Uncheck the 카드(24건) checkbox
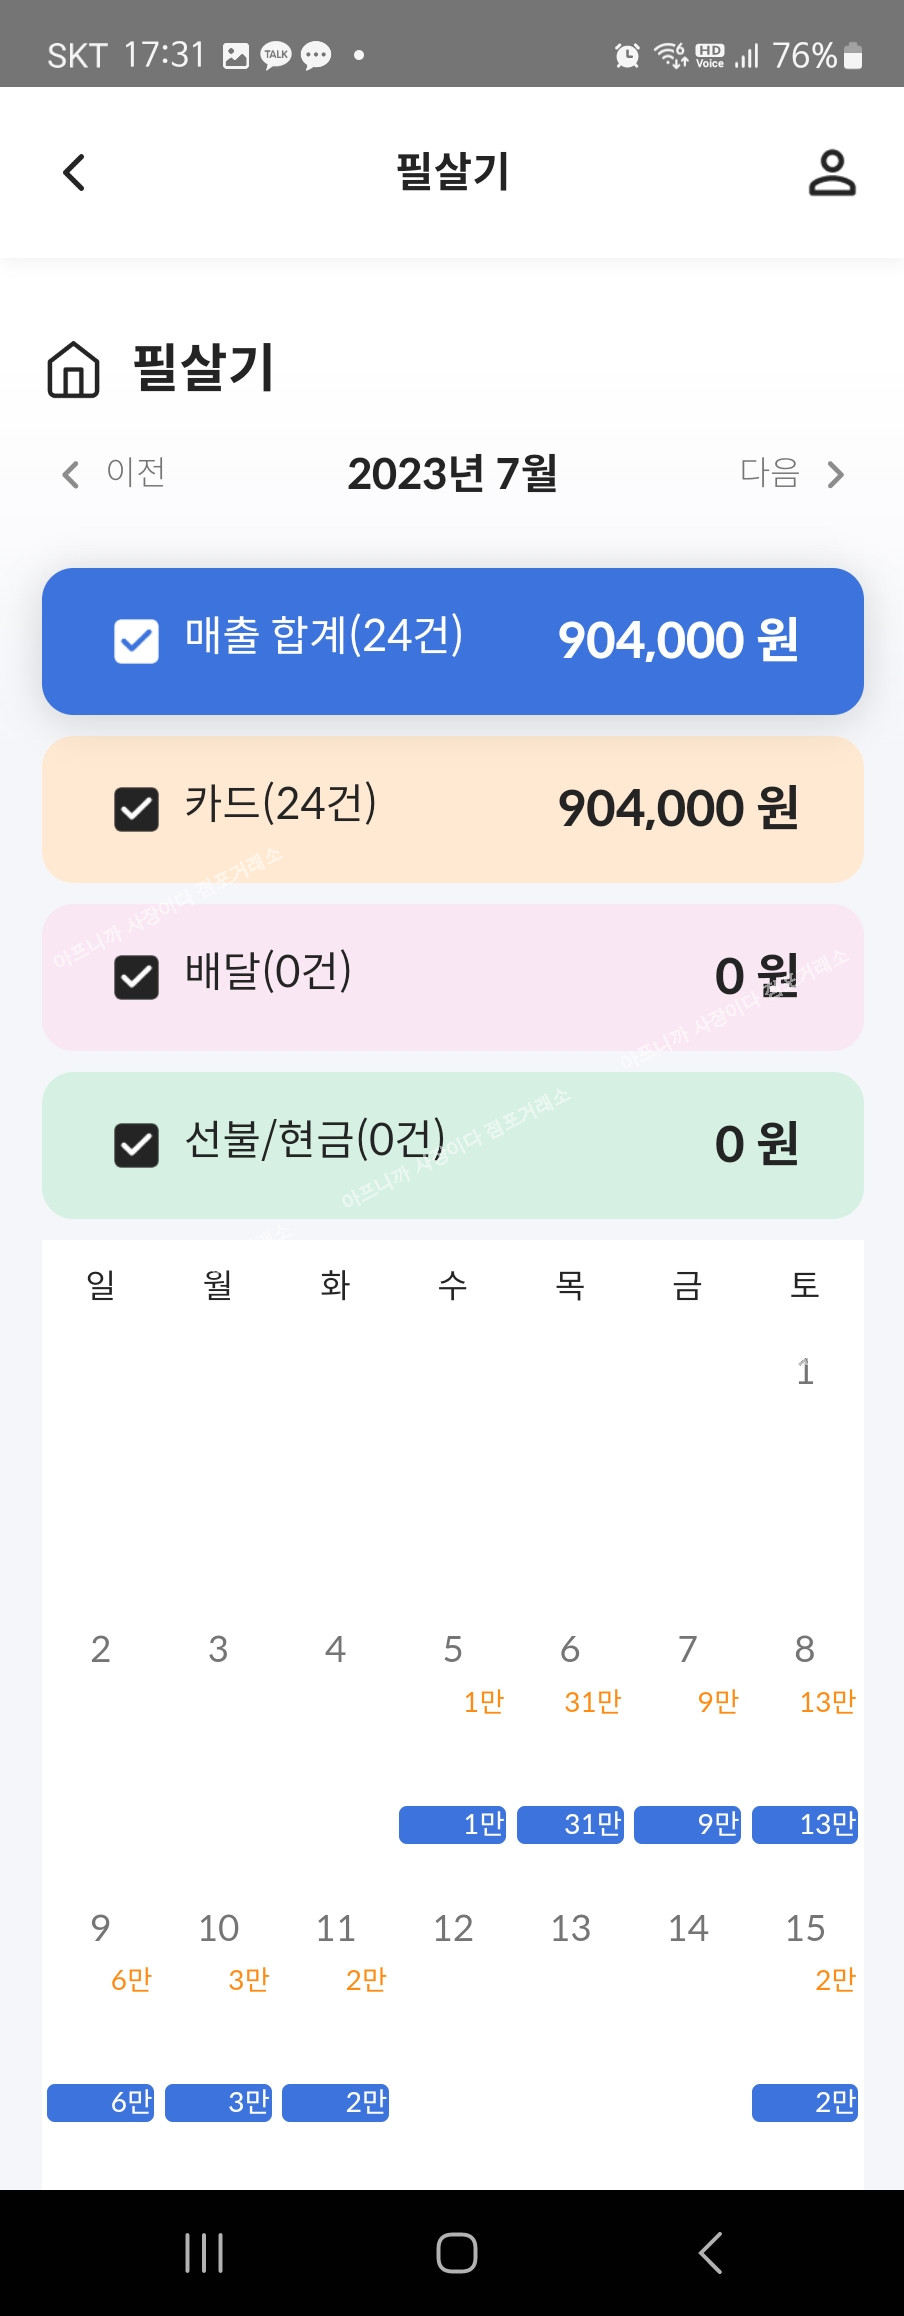The height and width of the screenshot is (2316, 904). pyautogui.click(x=136, y=809)
